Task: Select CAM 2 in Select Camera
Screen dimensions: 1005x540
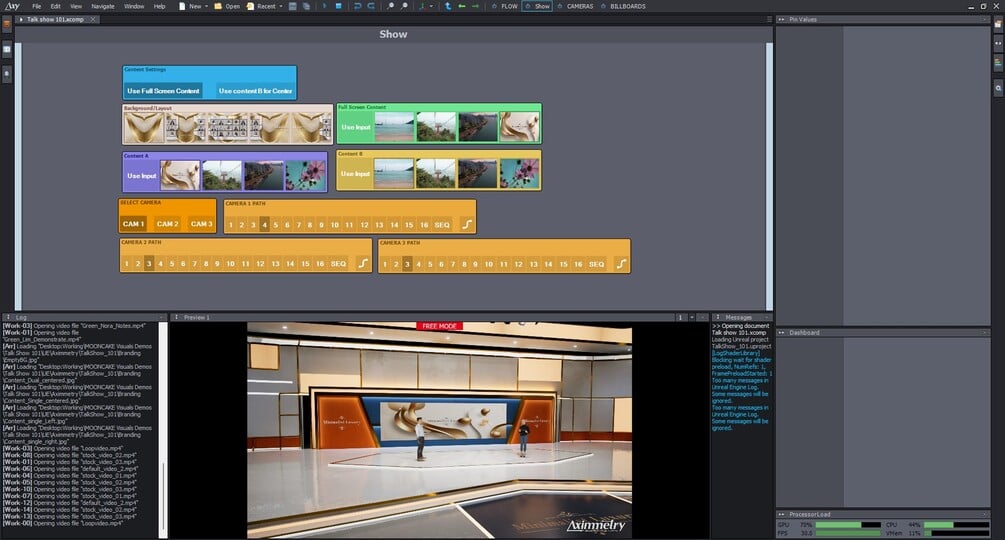Action: 167,224
